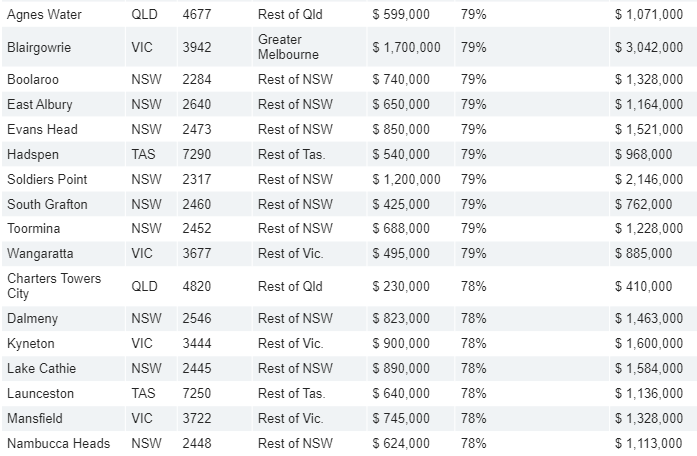
Task: Click Soldiers Point price $ 2,146,000
Action: point(649,179)
